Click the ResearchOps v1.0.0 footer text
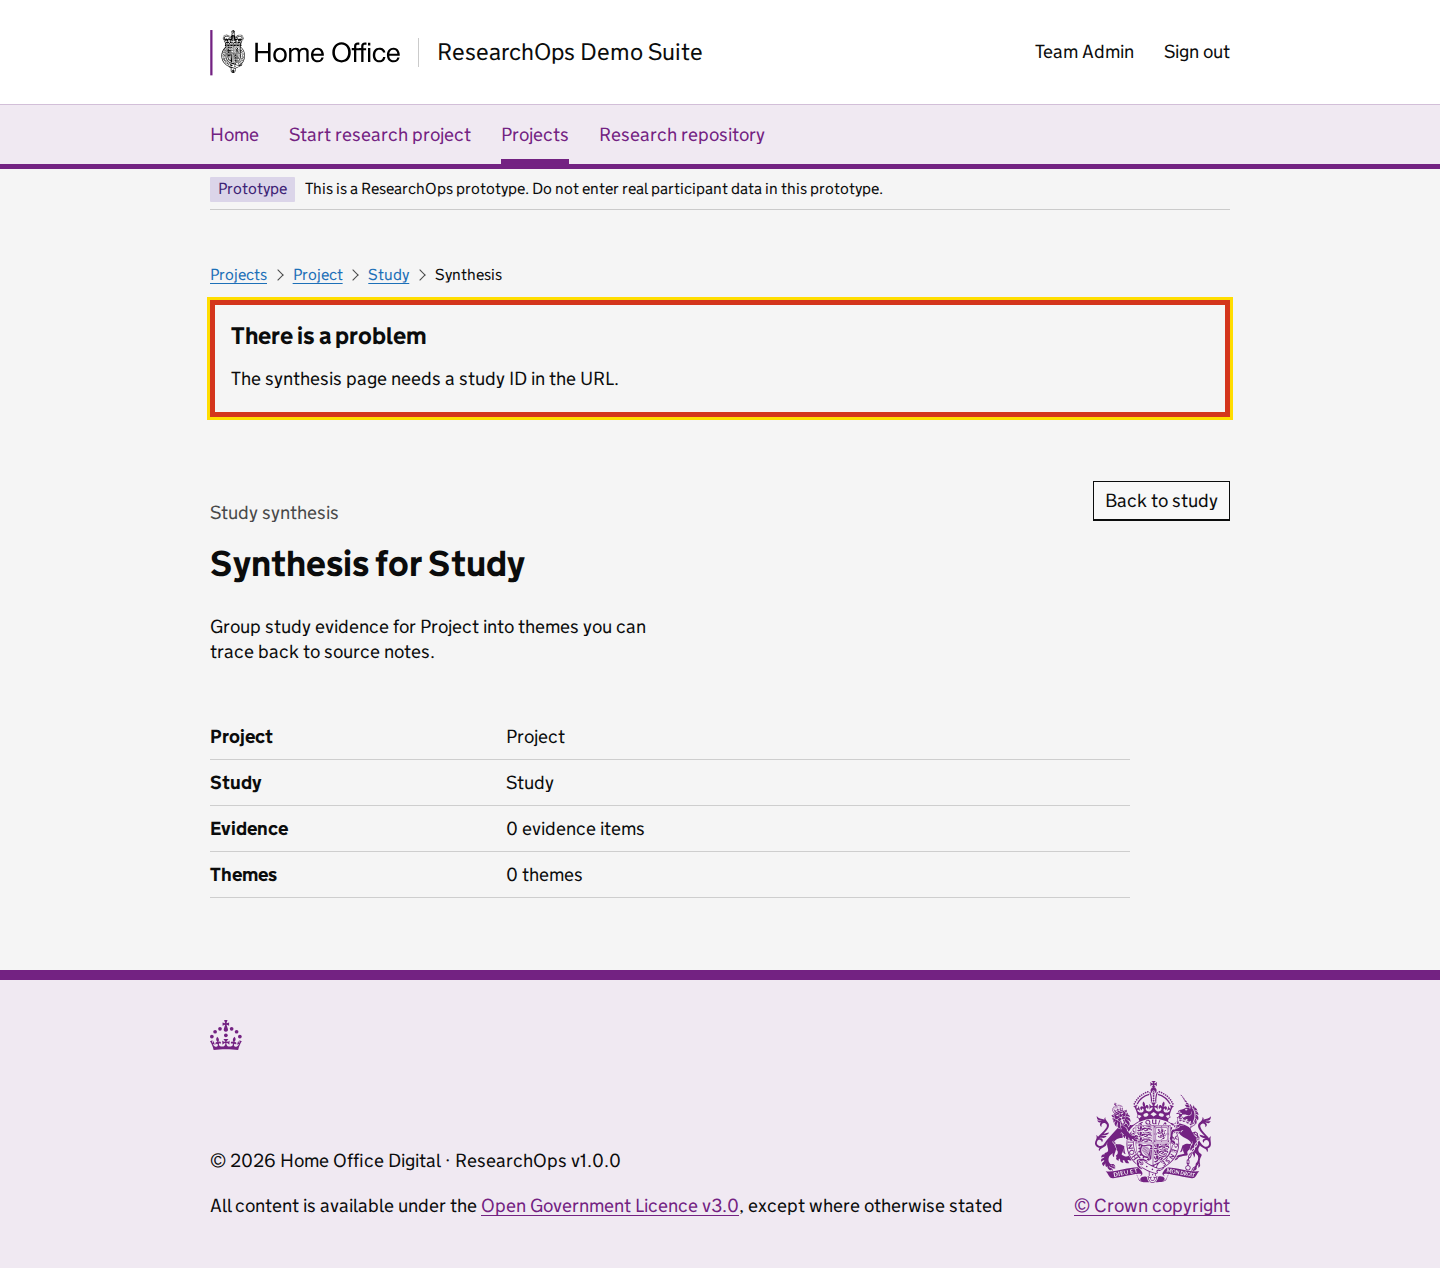This screenshot has width=1440, height=1268. (538, 1161)
